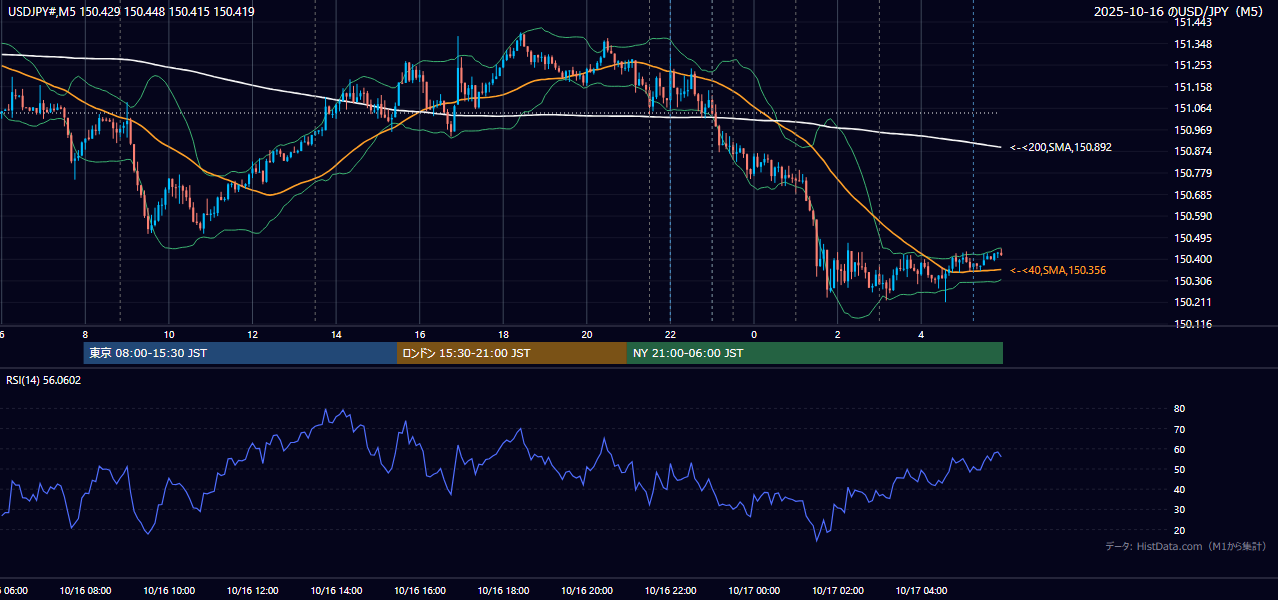Click the RSI(14) 56.0602 indicator label
1278x600 pixels.
coord(44,380)
